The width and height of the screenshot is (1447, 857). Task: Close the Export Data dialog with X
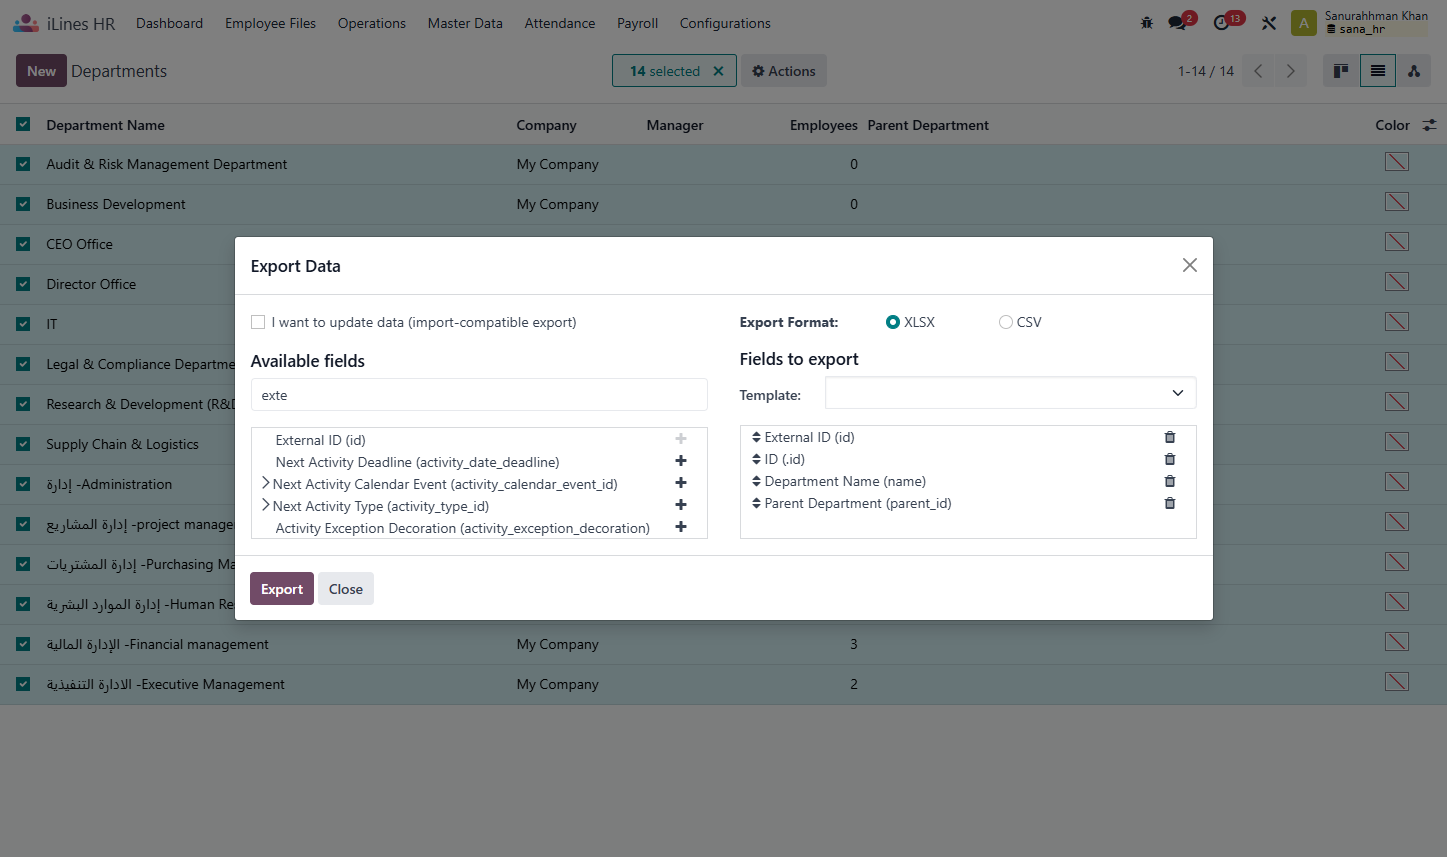pyautogui.click(x=1190, y=265)
